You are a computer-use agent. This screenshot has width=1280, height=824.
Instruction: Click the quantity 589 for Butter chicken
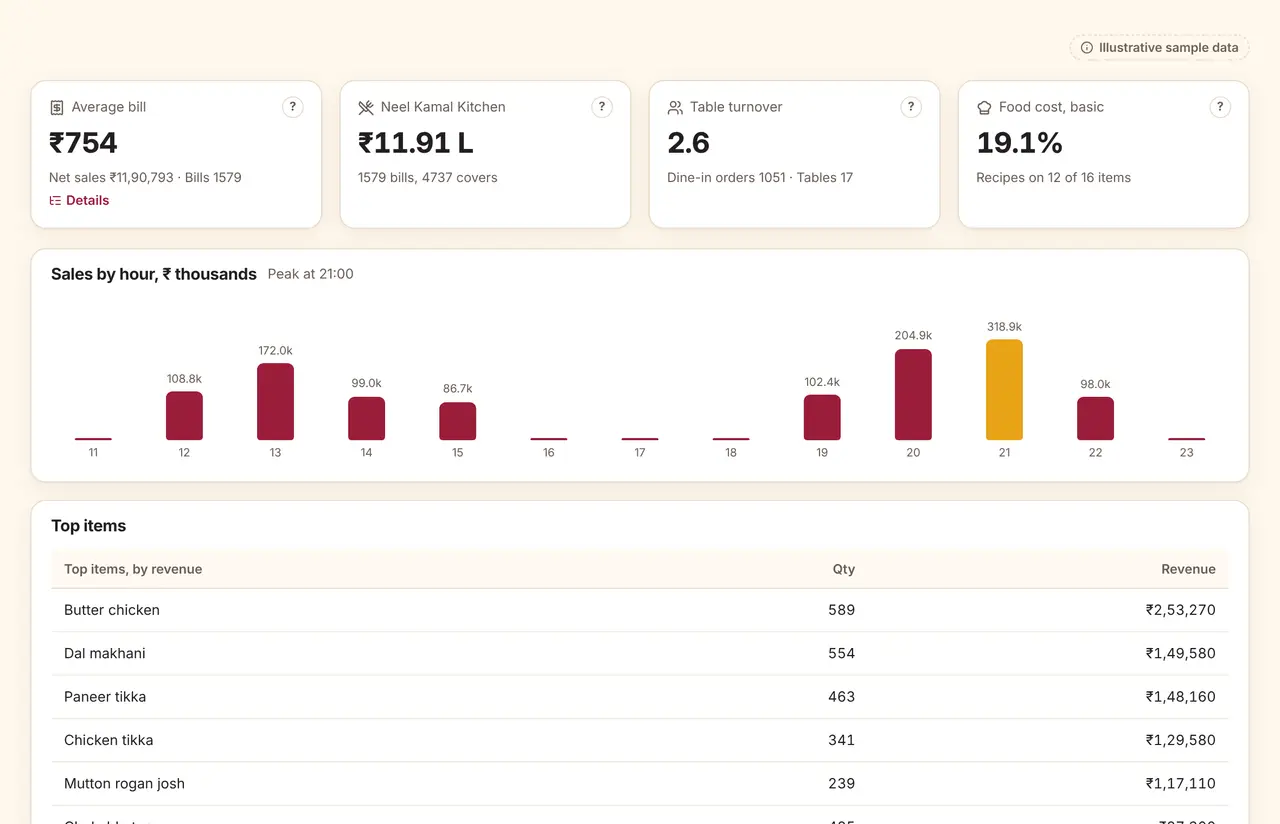(842, 610)
